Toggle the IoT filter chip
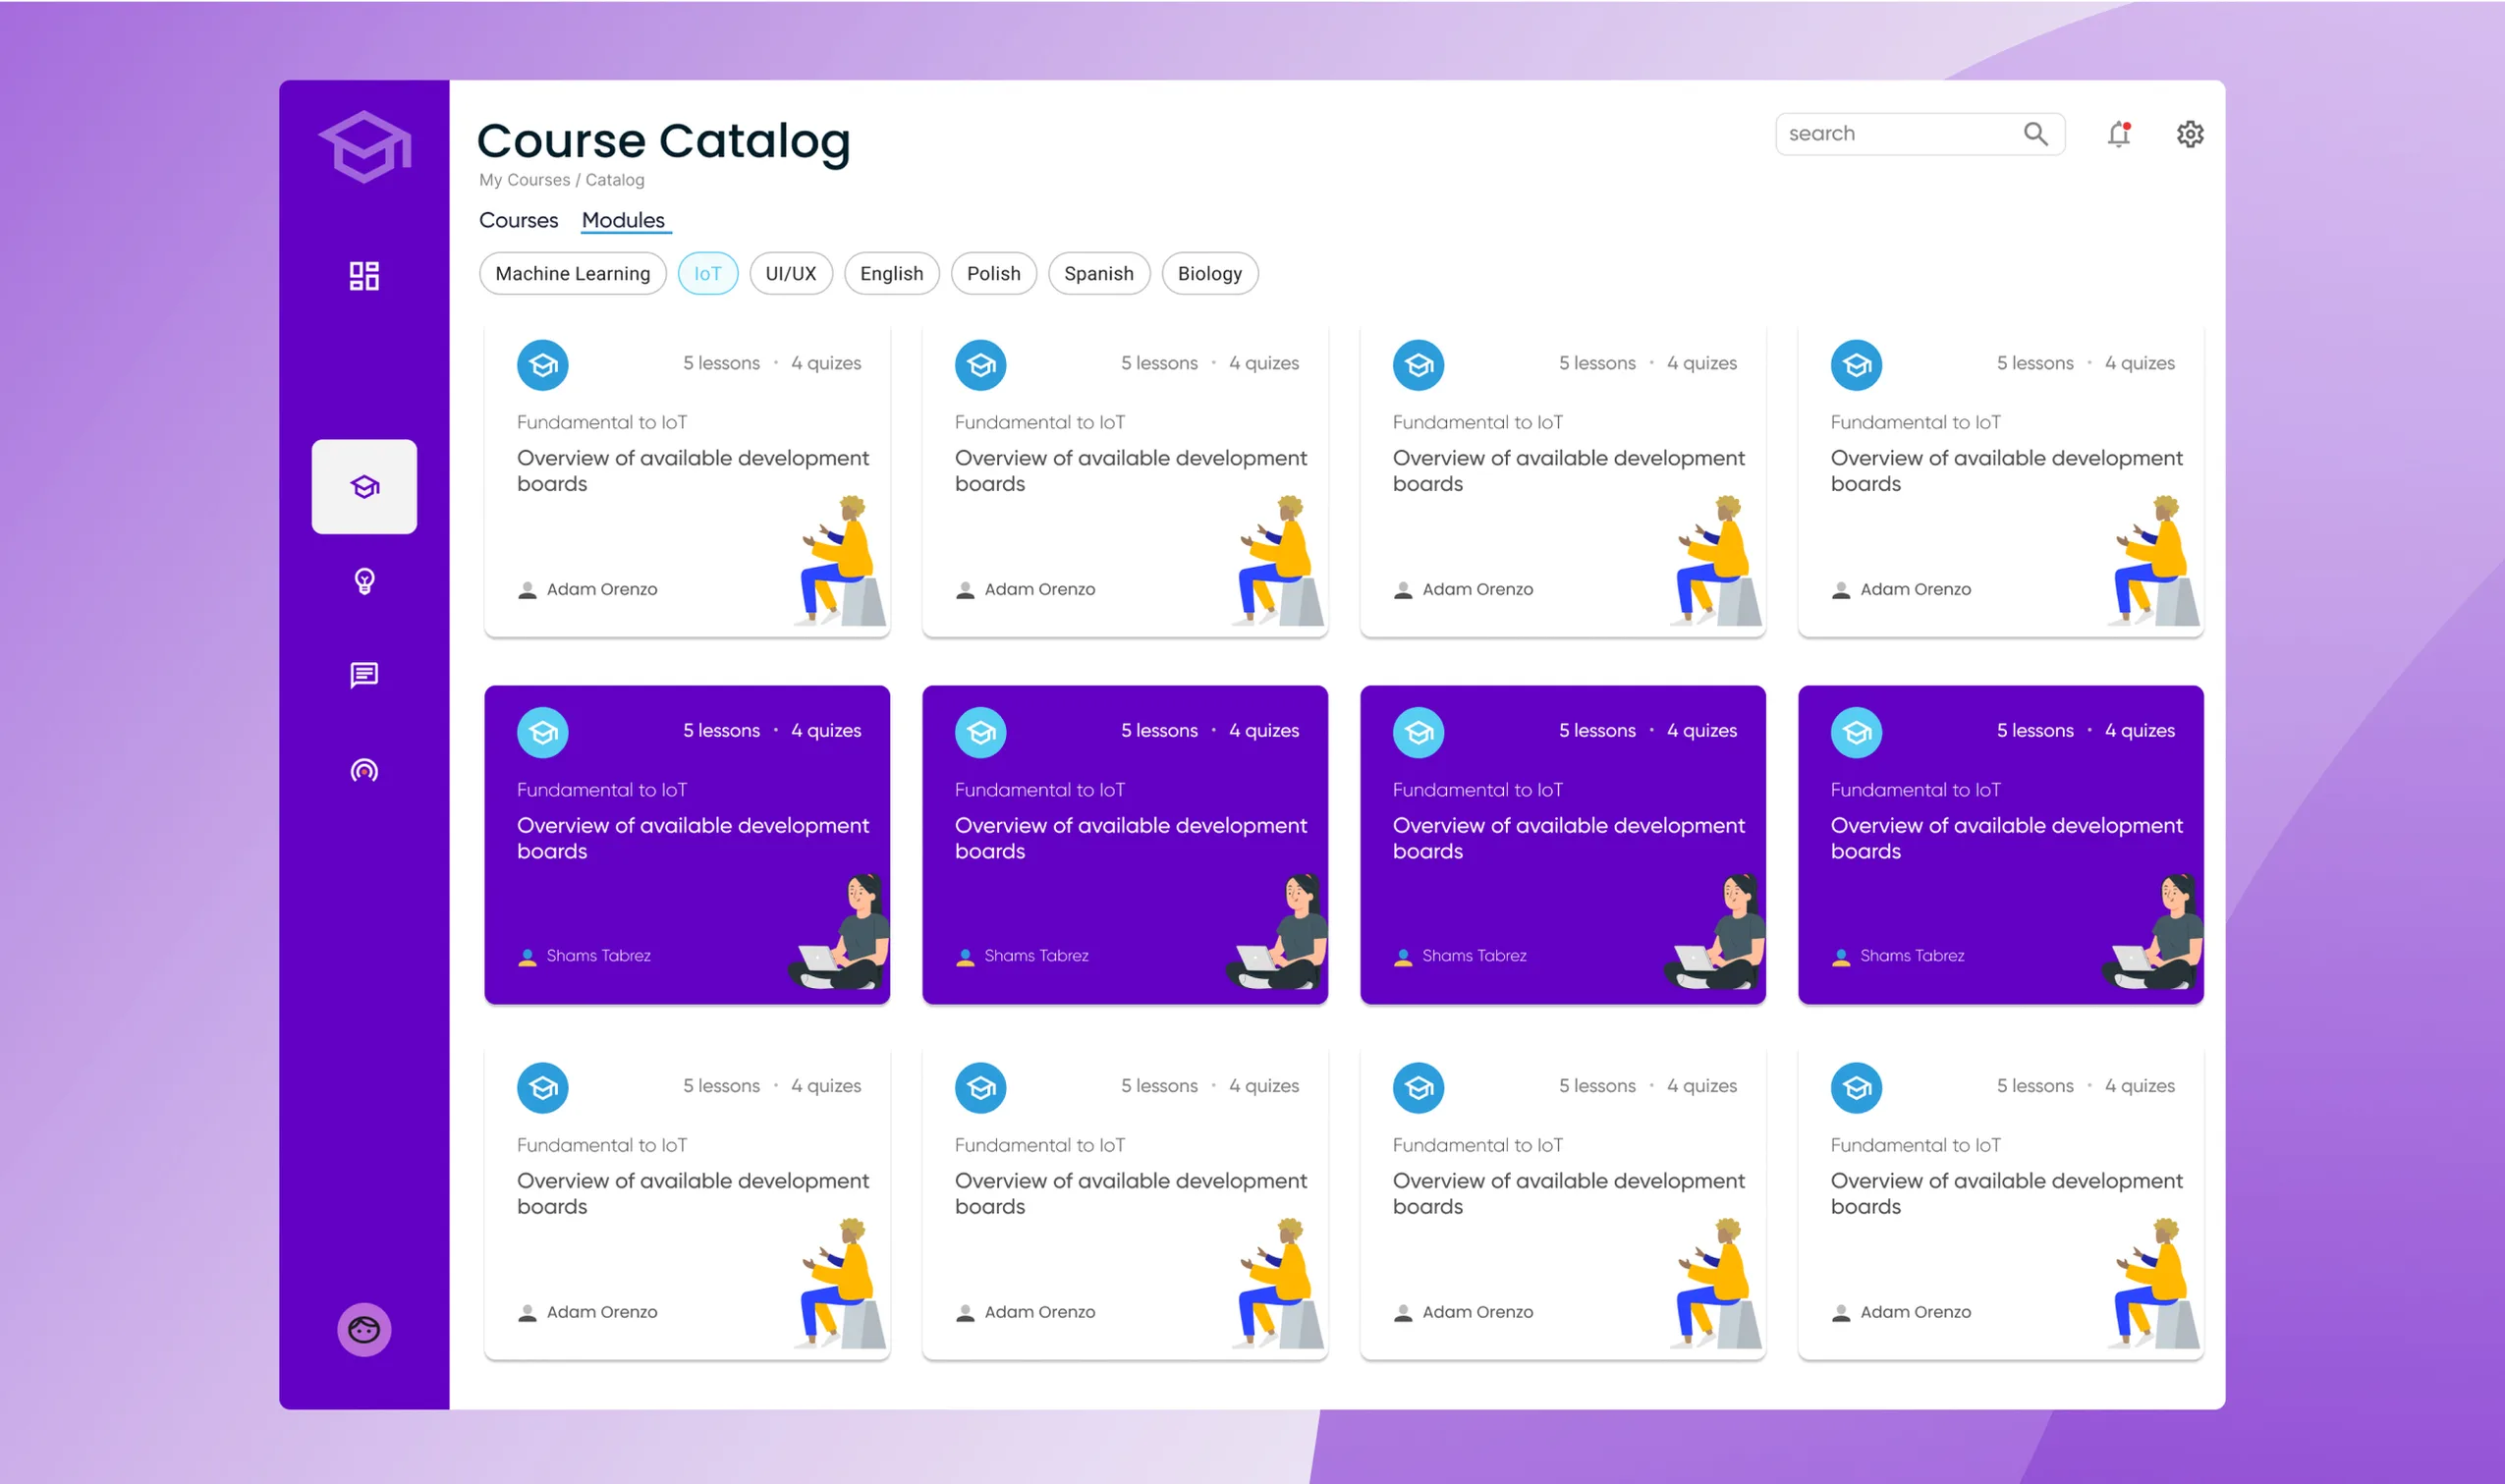The width and height of the screenshot is (2505, 1484). pyautogui.click(x=707, y=274)
